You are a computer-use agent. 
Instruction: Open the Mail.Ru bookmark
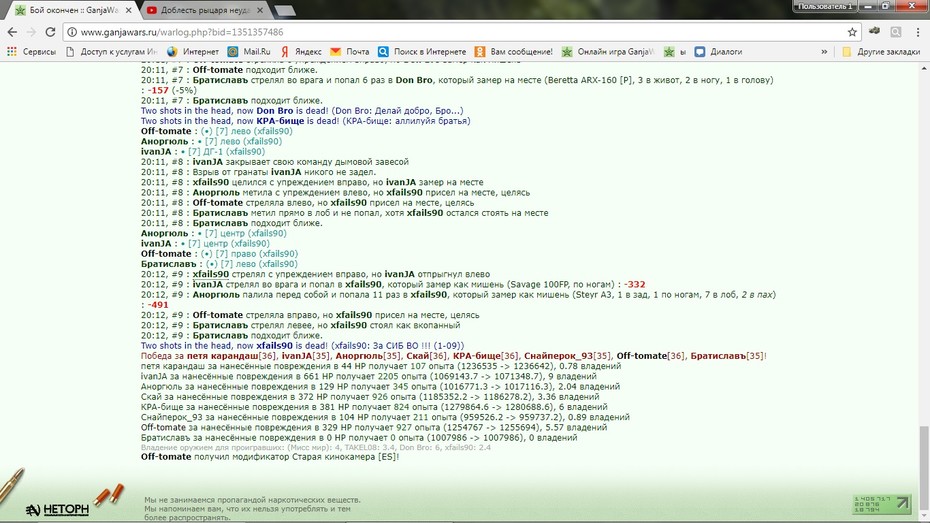[x=249, y=52]
